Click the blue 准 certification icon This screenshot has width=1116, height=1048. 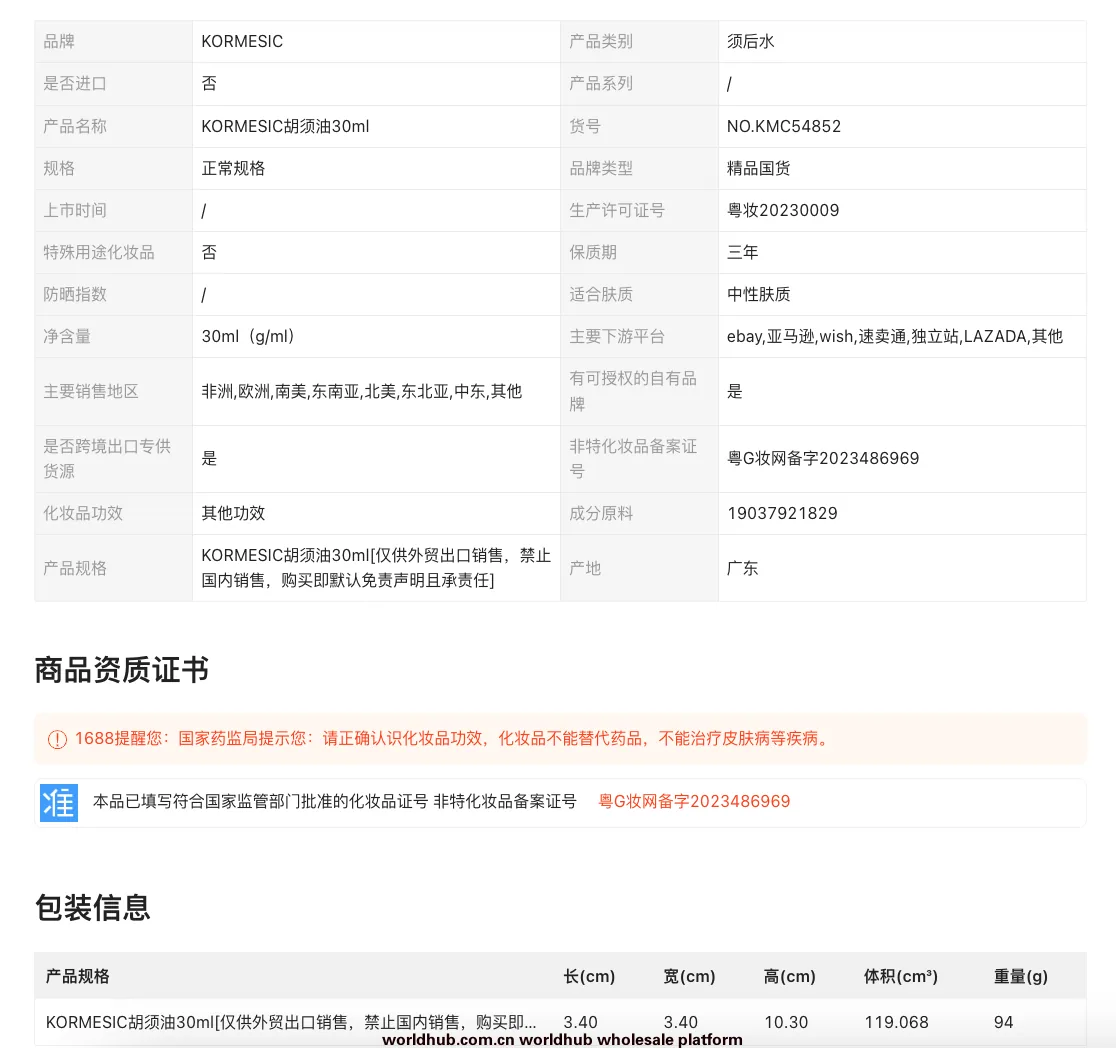(x=59, y=802)
